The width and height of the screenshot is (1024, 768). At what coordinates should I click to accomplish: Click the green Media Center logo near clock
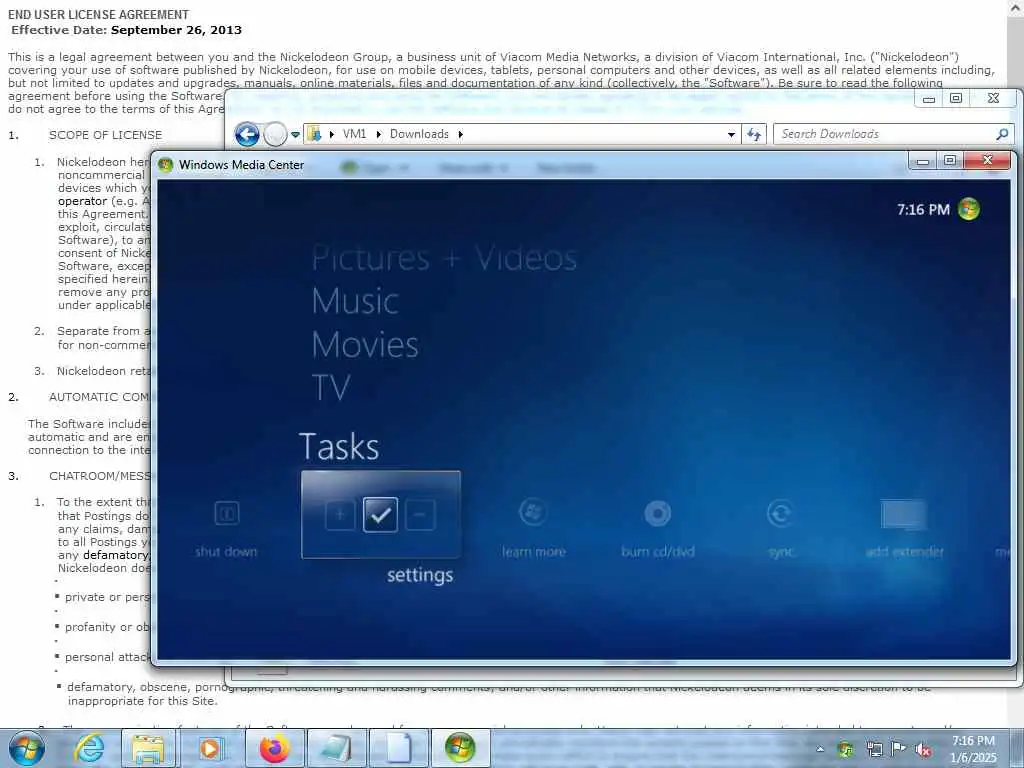(x=968, y=209)
